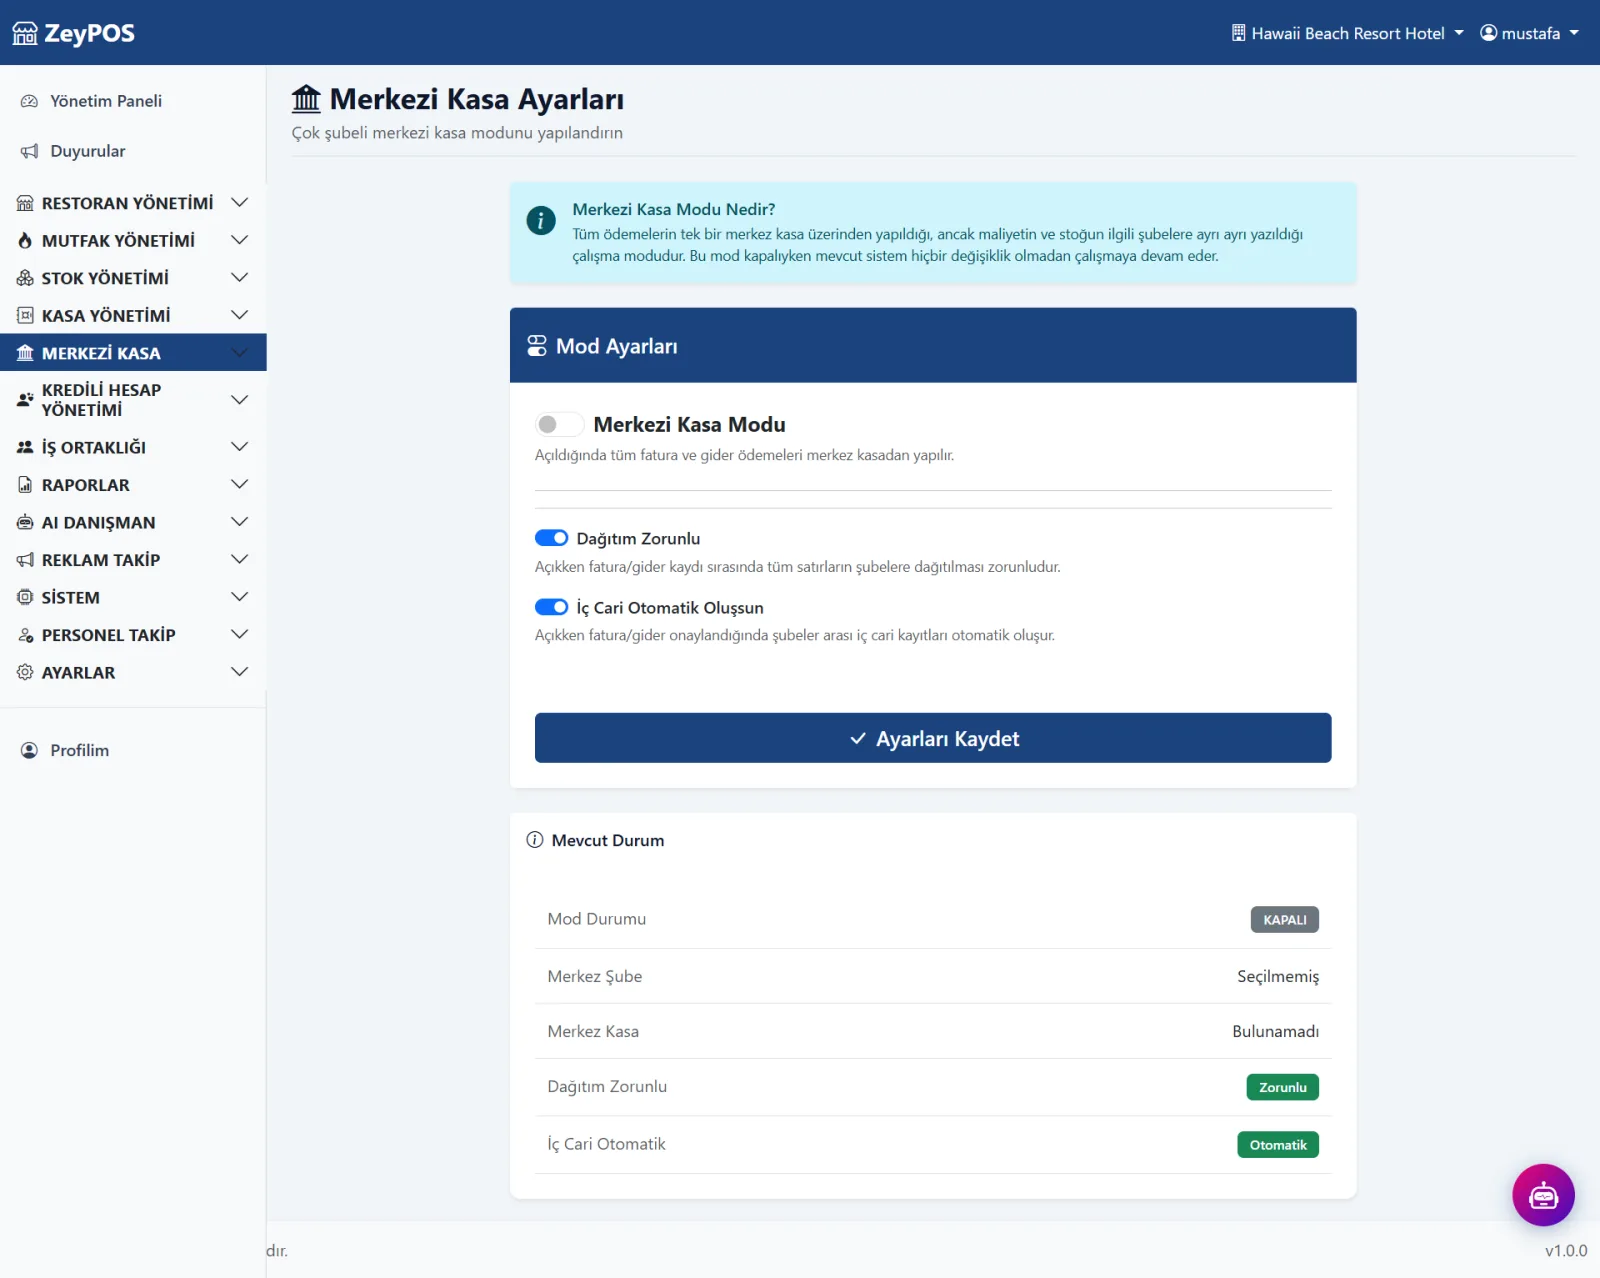This screenshot has height=1278, width=1600.
Task: Click the Merkezi Kasa bank icon in sidebar
Action: (25, 353)
